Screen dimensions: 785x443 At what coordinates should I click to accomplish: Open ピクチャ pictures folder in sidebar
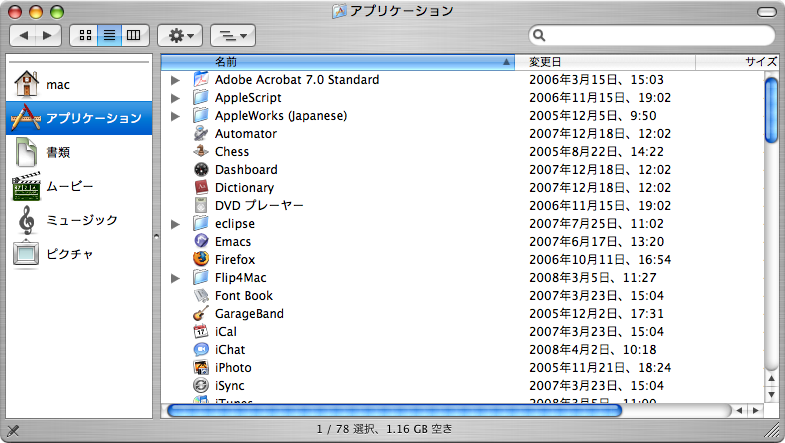79,254
